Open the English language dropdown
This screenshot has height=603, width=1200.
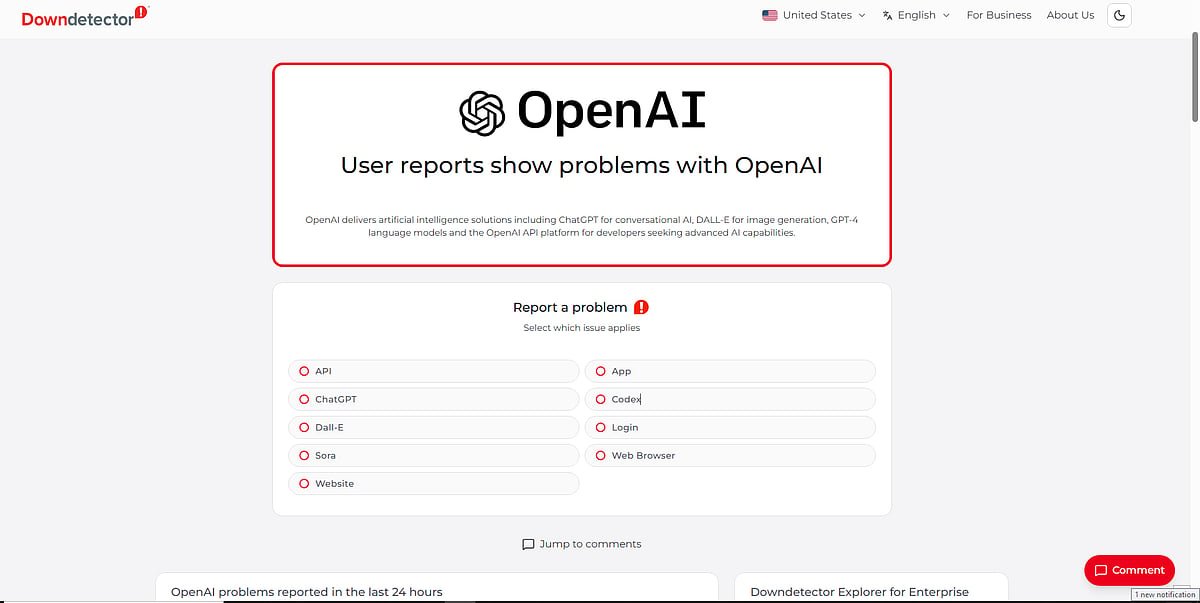(x=916, y=15)
